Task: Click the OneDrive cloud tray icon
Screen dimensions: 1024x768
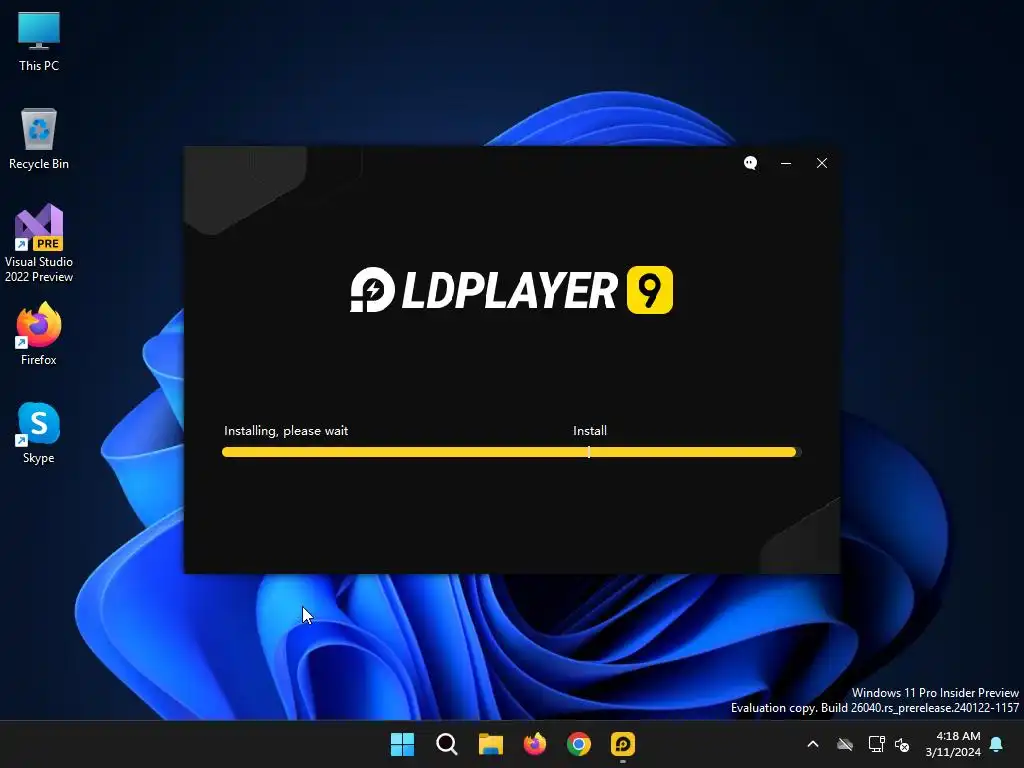Action: tap(845, 744)
